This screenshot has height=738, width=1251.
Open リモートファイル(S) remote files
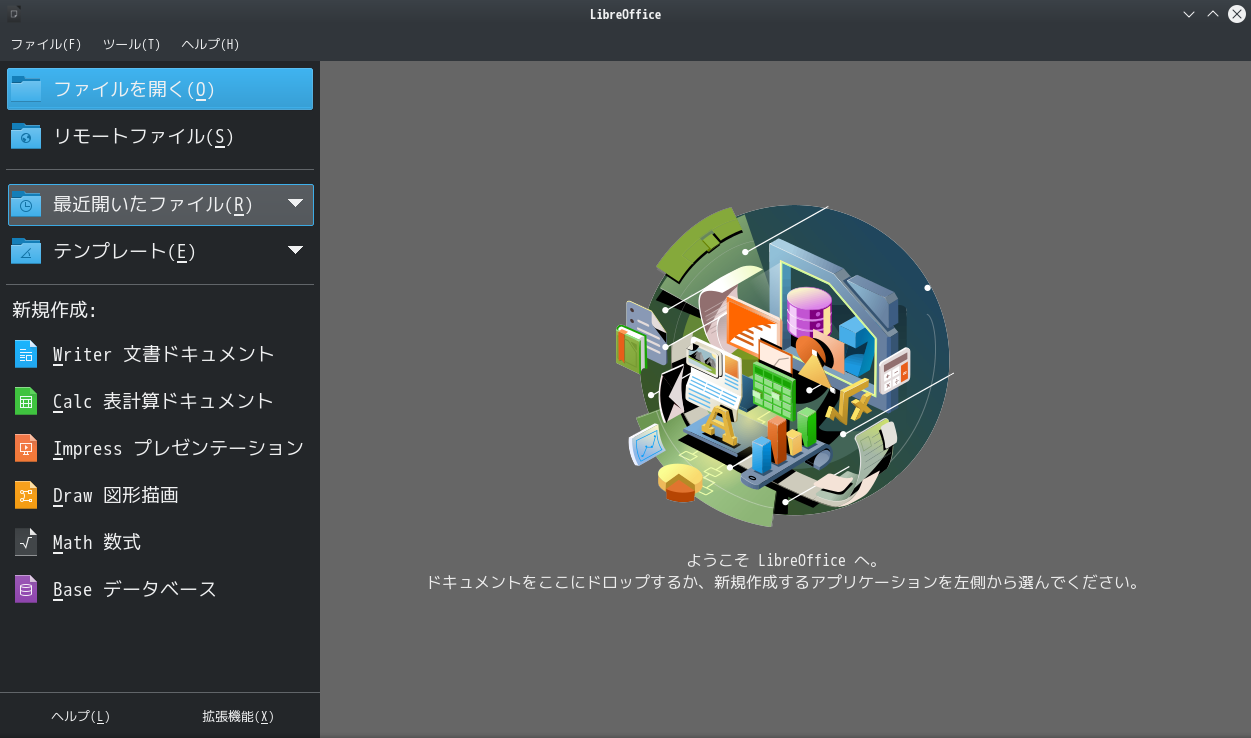pos(160,136)
